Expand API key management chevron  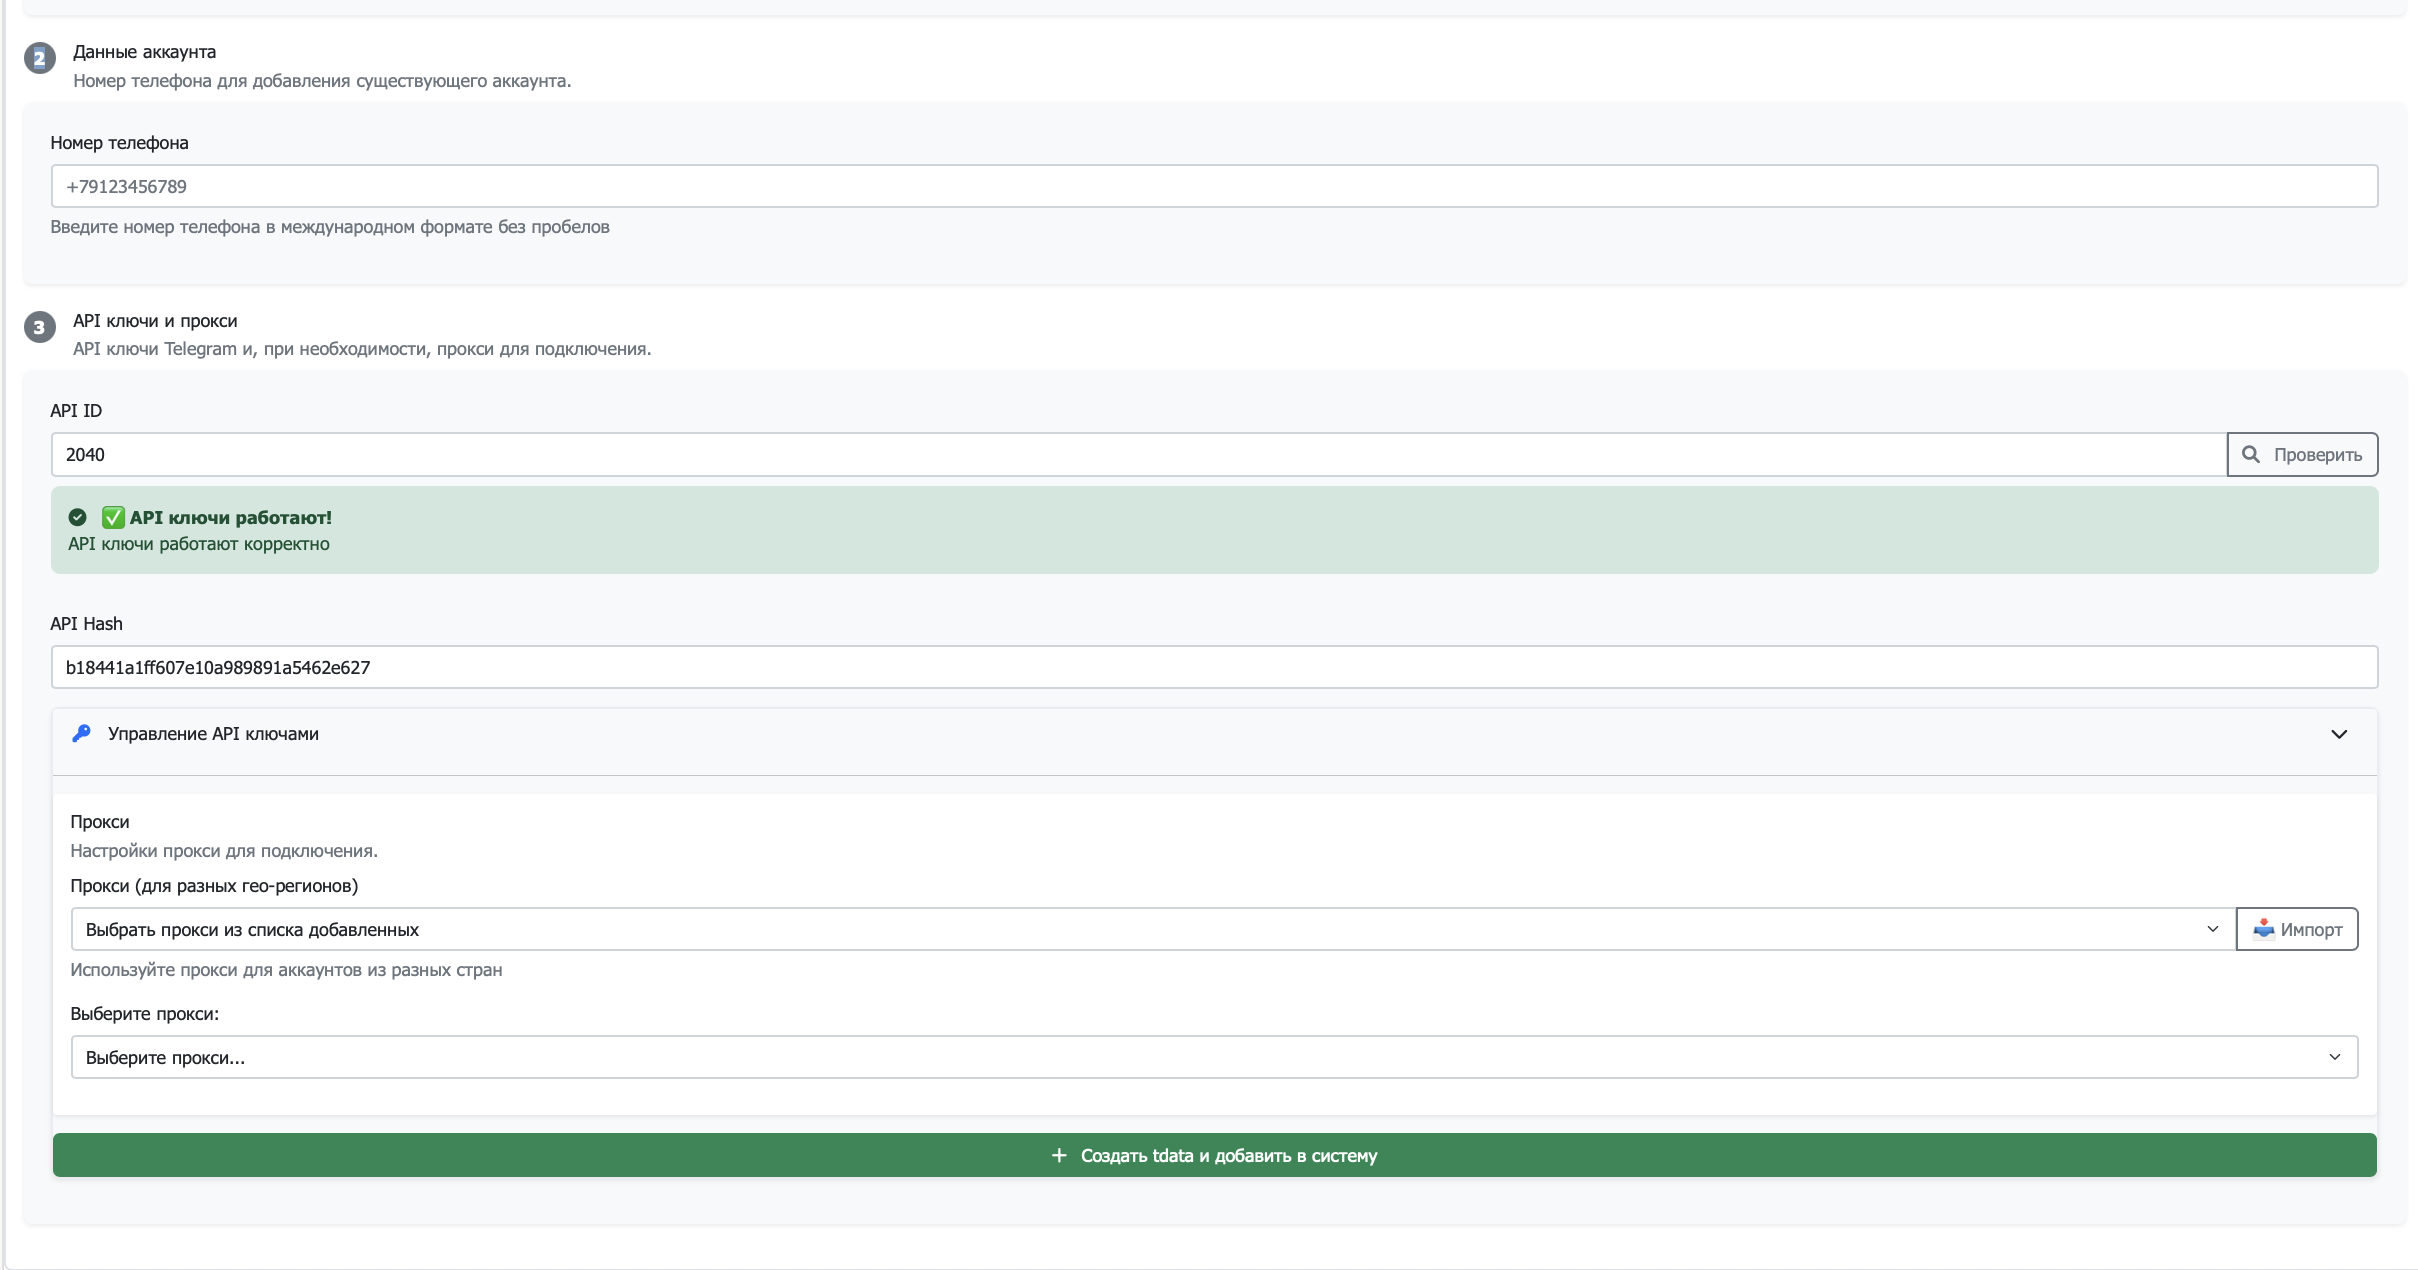[2338, 735]
